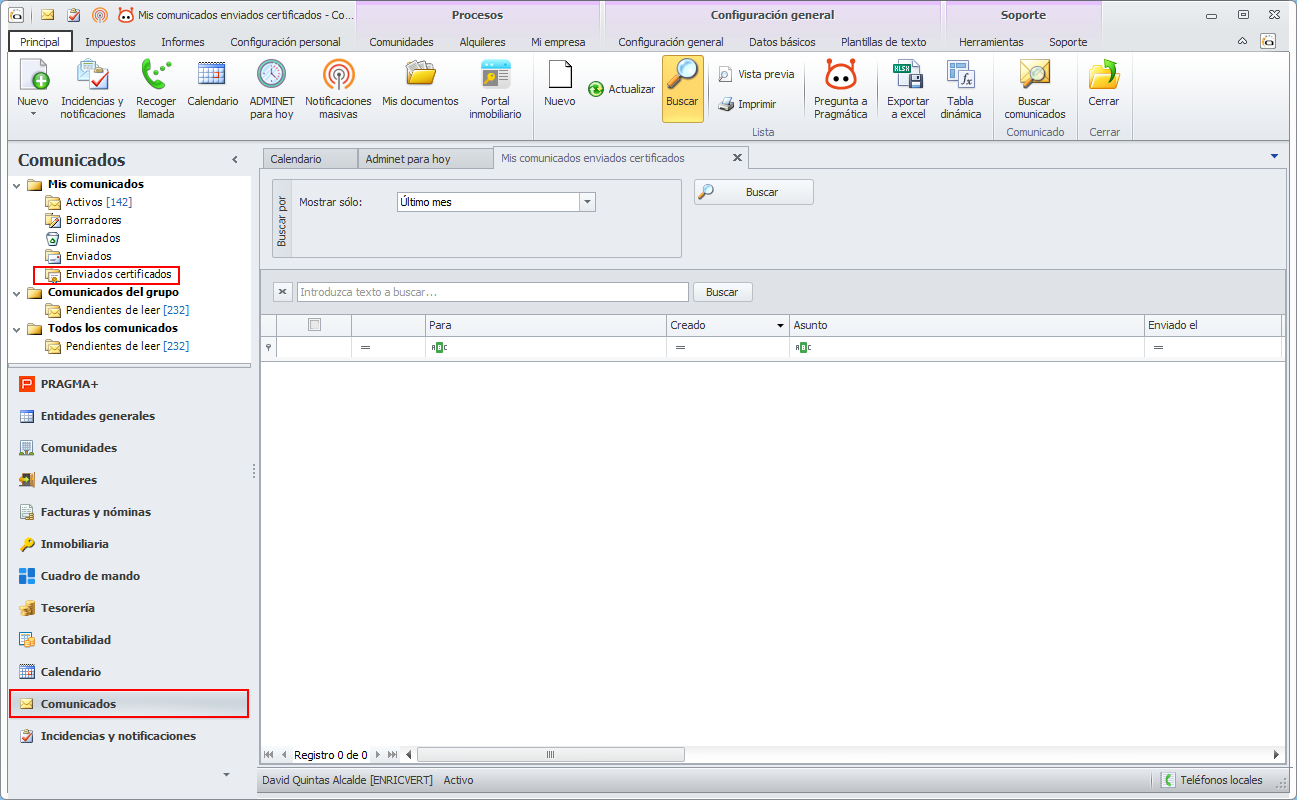This screenshot has width=1297, height=800.
Task: Open the Mostrar sólo dropdown
Action: point(587,202)
